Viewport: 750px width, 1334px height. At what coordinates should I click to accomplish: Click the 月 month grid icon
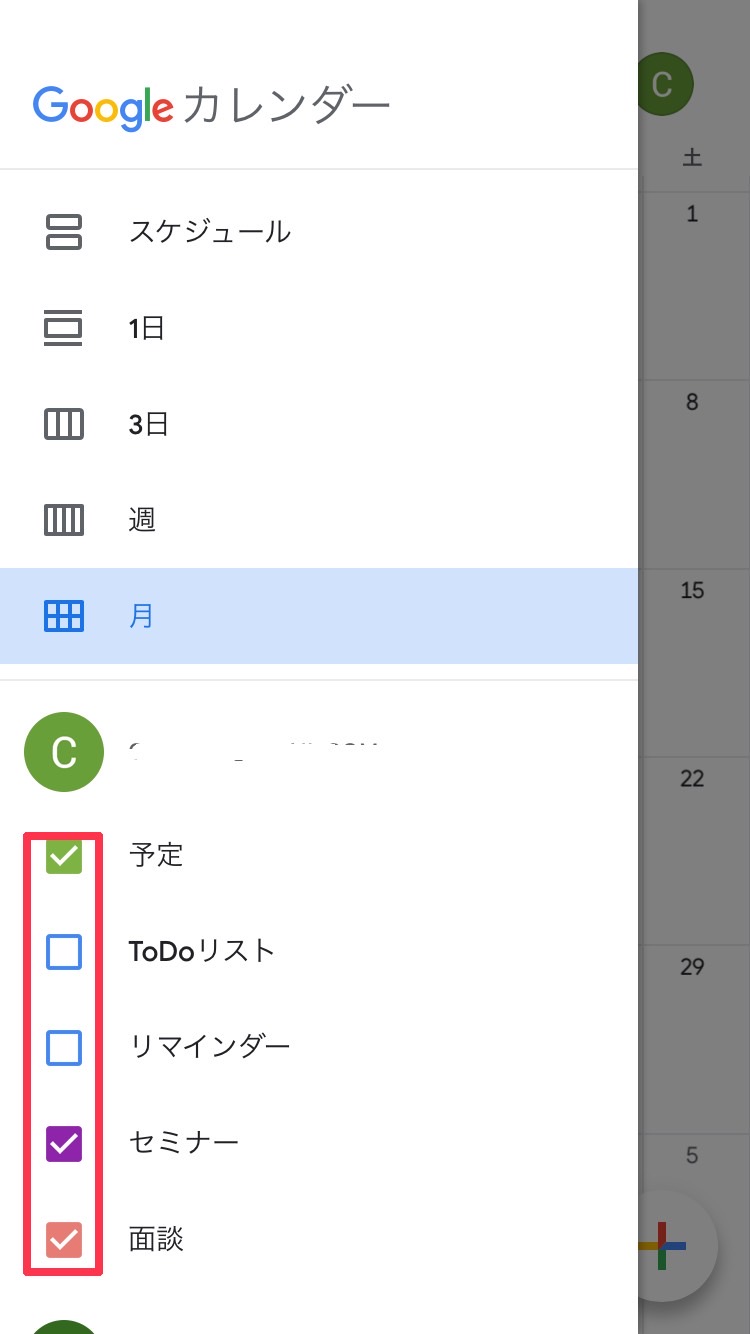point(64,615)
